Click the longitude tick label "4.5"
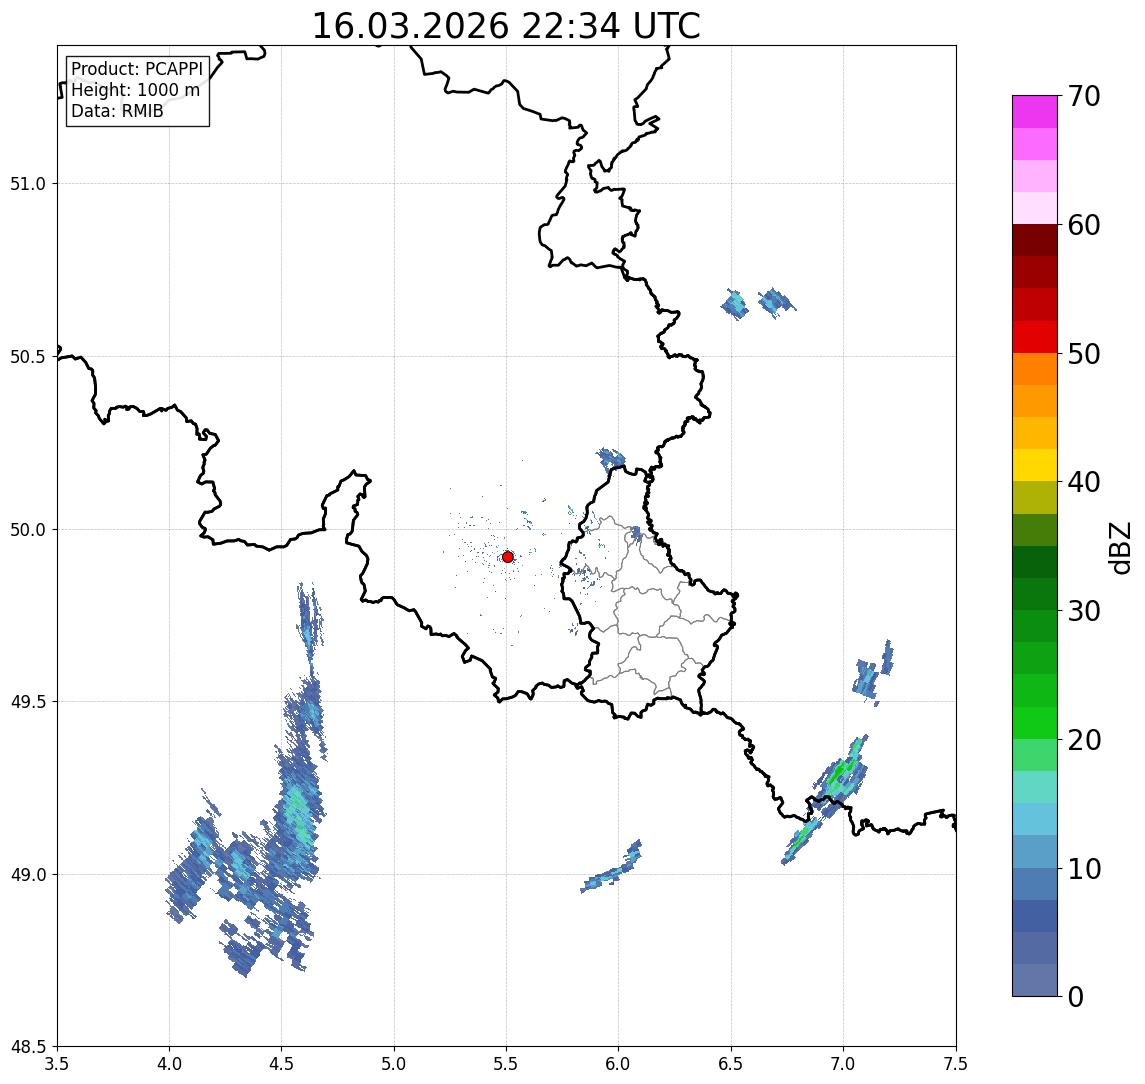1145x1084 pixels. [282, 1064]
